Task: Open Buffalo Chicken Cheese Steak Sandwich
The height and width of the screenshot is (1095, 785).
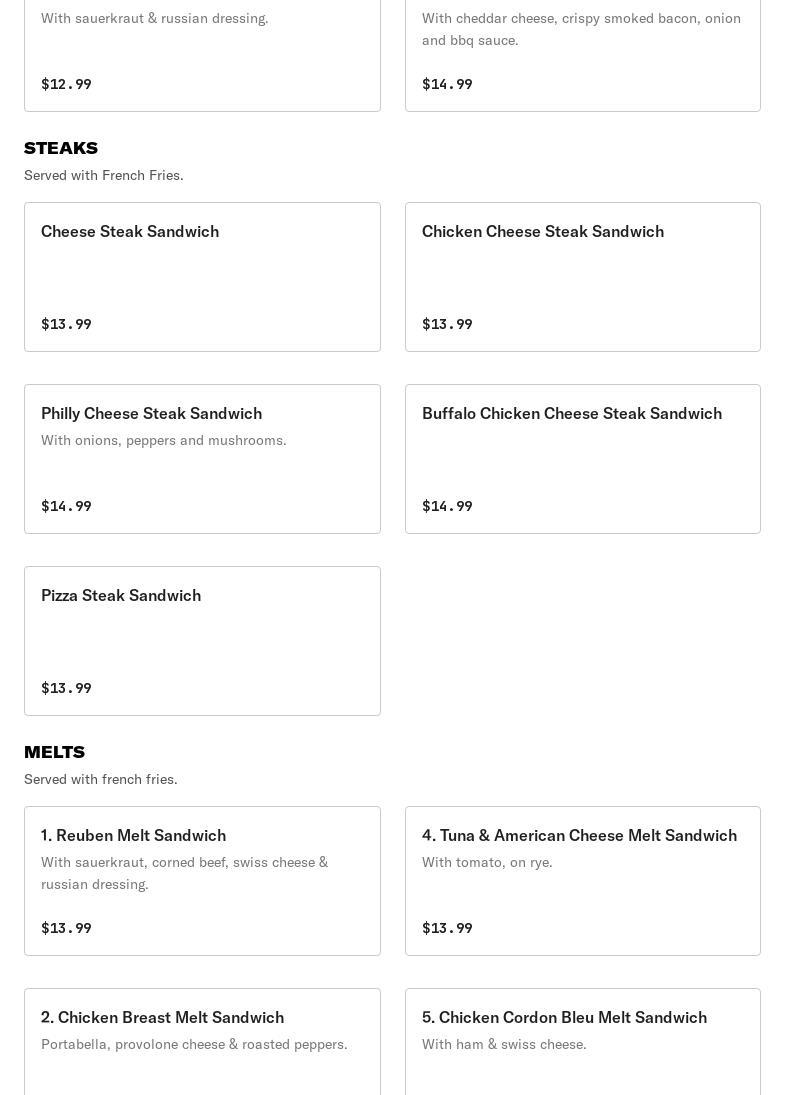Action: tap(582, 459)
